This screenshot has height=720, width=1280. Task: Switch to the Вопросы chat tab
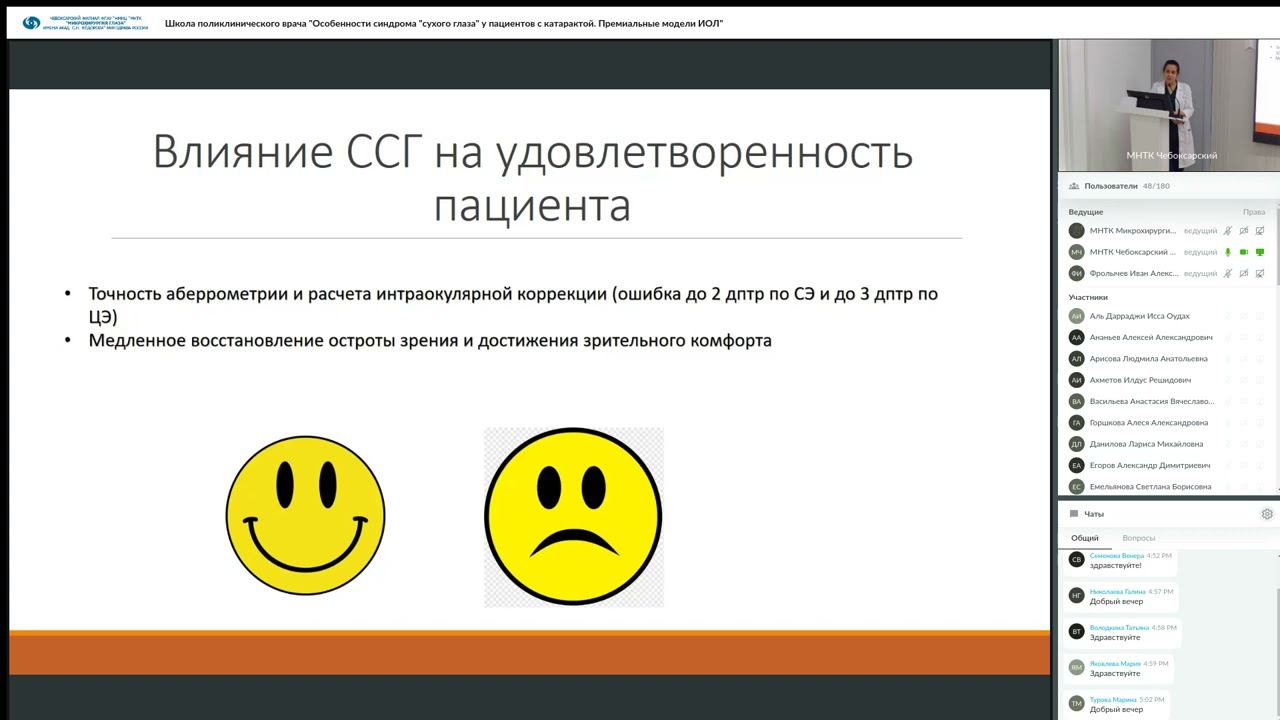tap(1139, 538)
